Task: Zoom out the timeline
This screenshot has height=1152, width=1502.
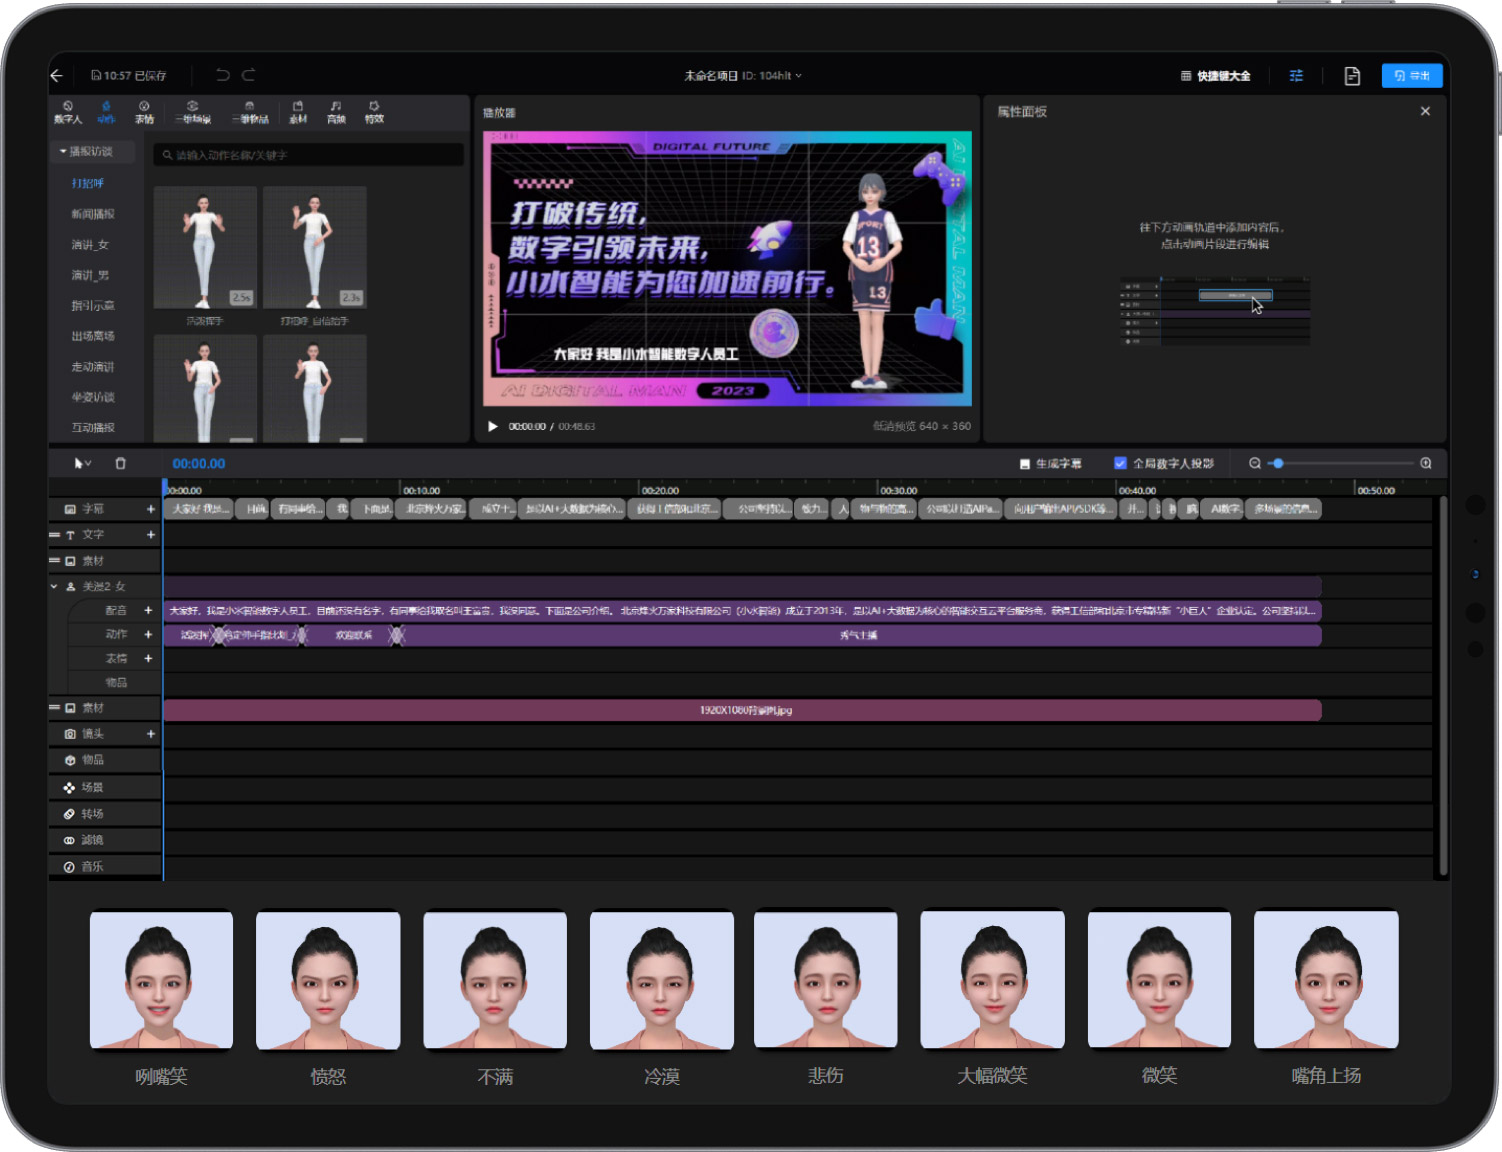Action: tap(1254, 463)
